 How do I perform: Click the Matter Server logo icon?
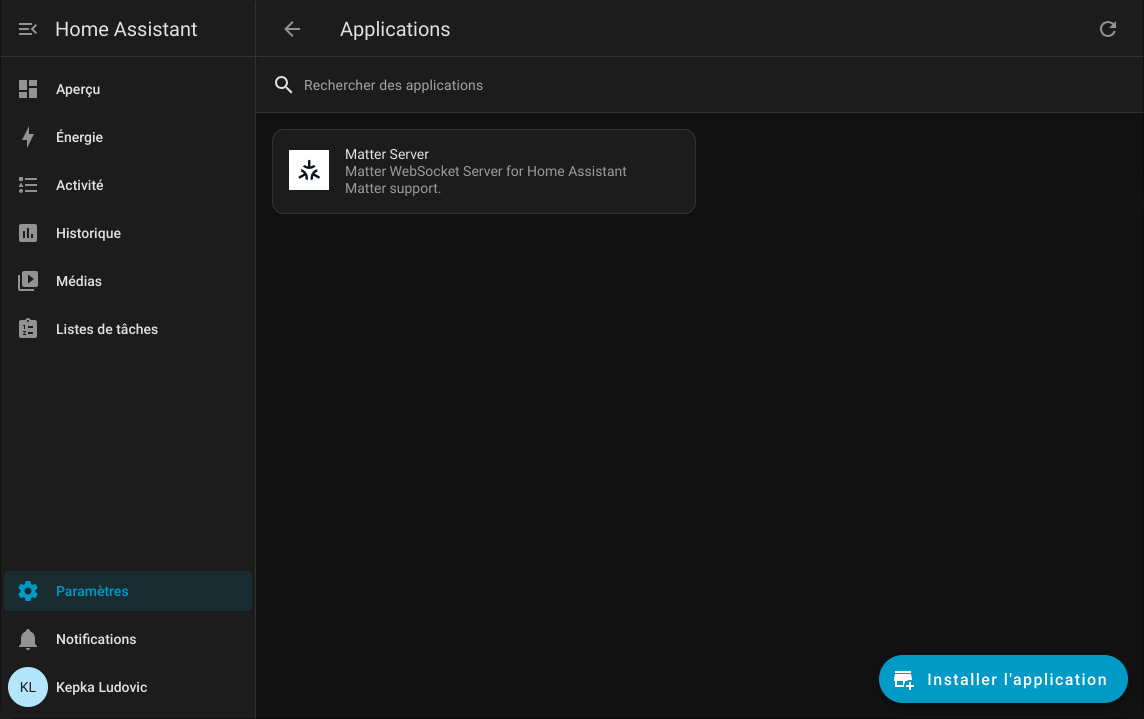(309, 171)
